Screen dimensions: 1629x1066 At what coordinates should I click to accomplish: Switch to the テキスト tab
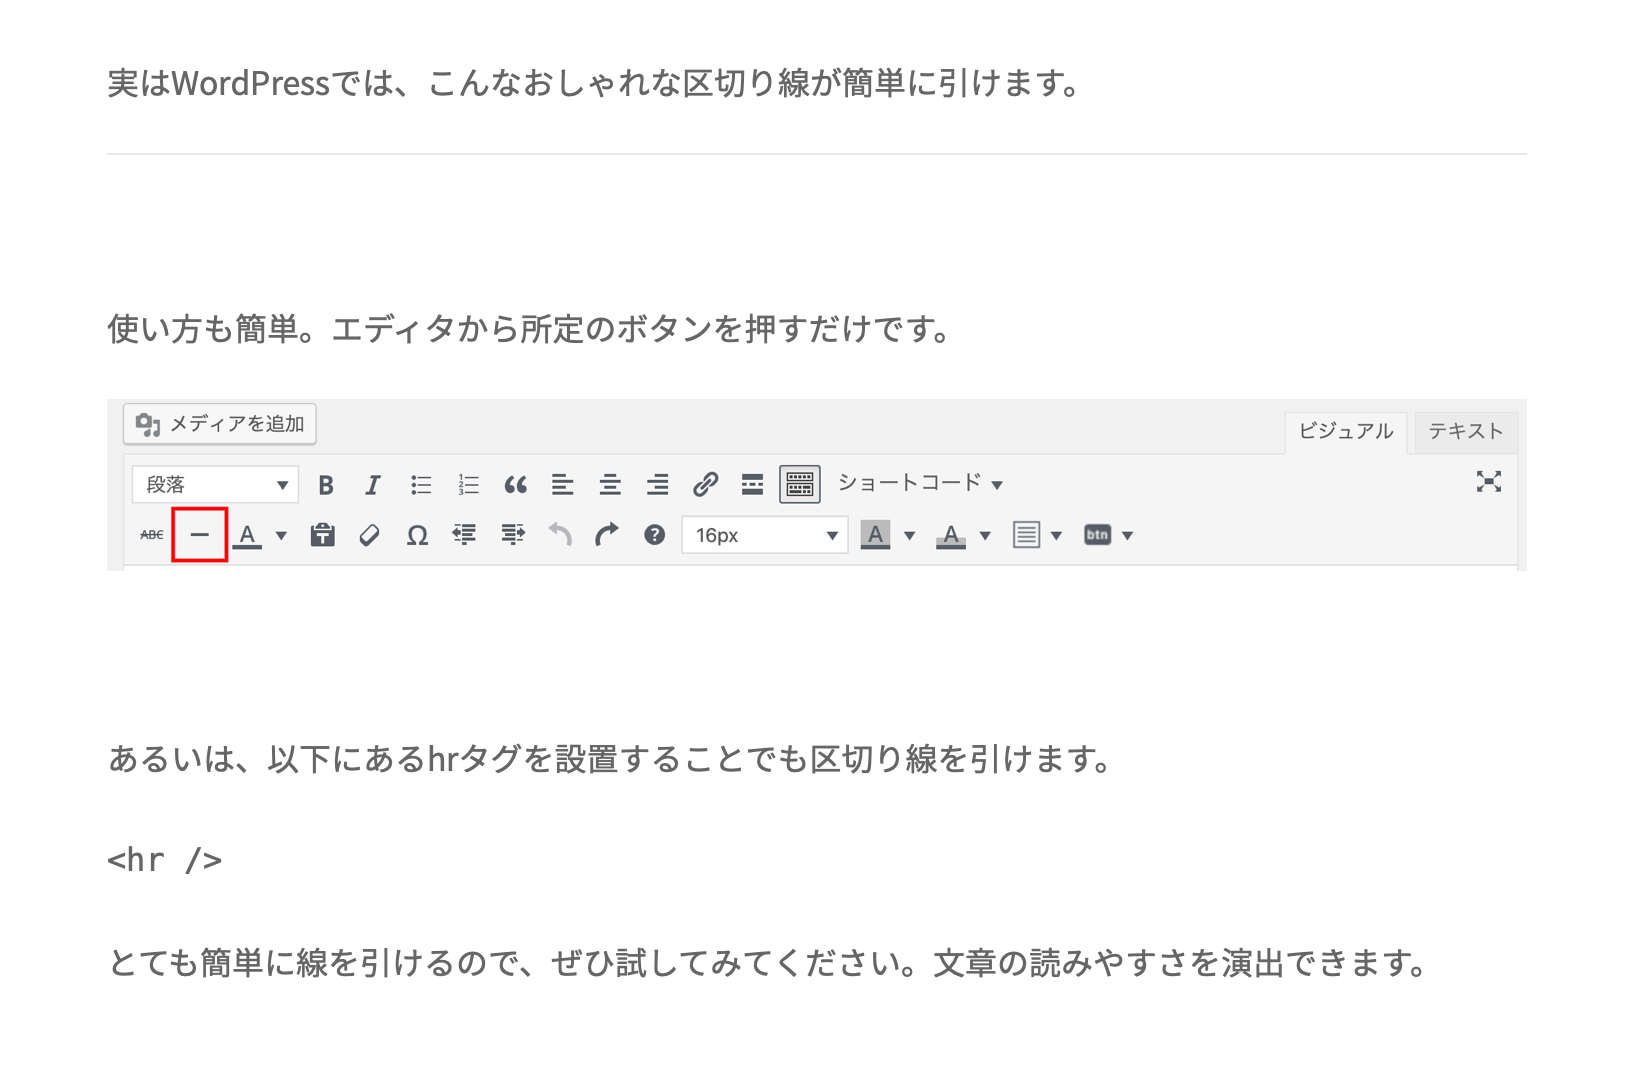tap(1465, 431)
